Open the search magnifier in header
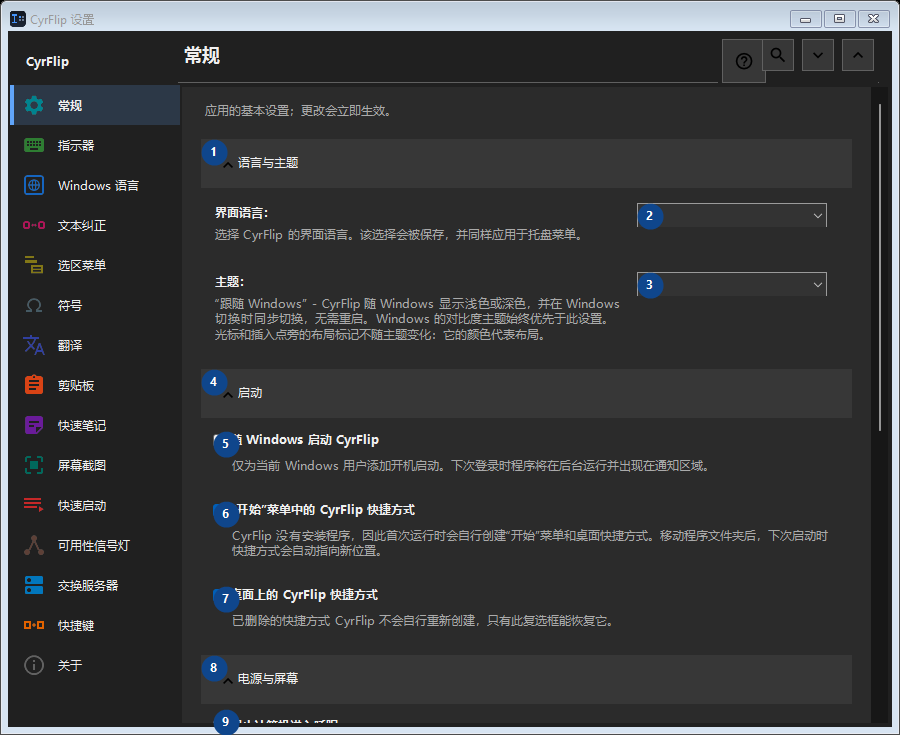Viewport: 900px width, 735px height. [x=778, y=55]
